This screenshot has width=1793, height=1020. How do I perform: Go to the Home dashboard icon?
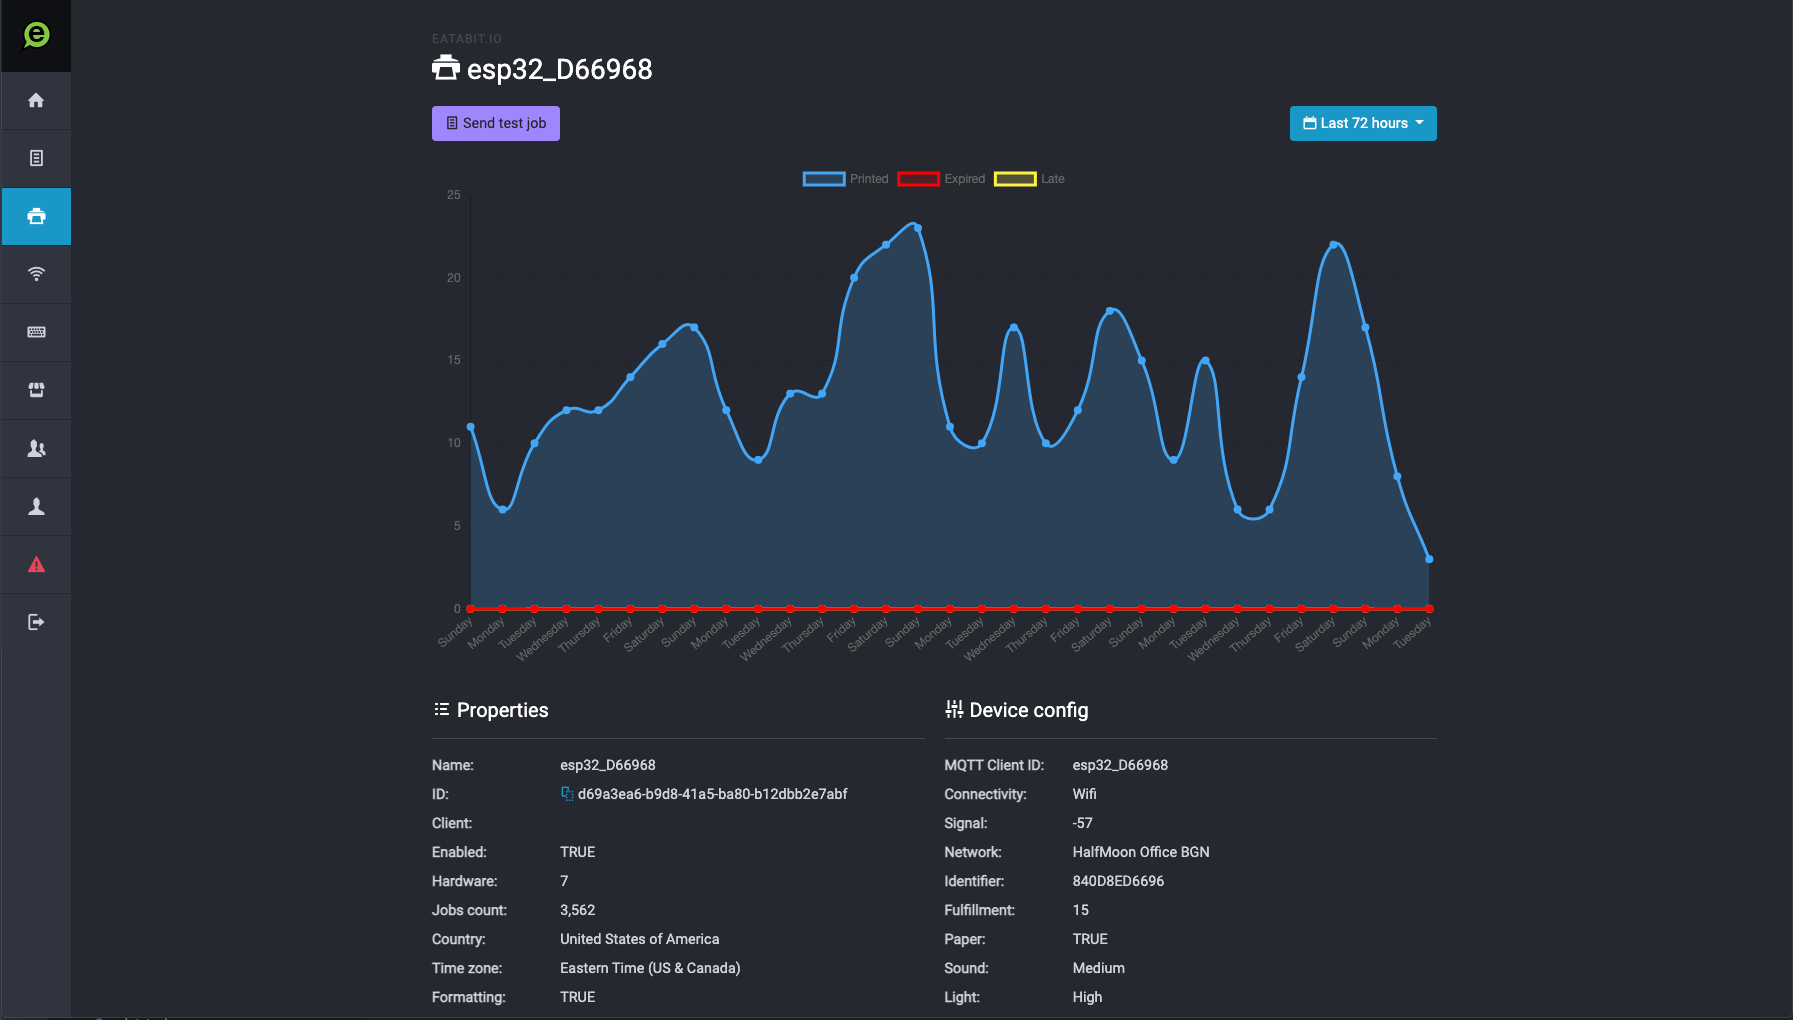click(36, 100)
